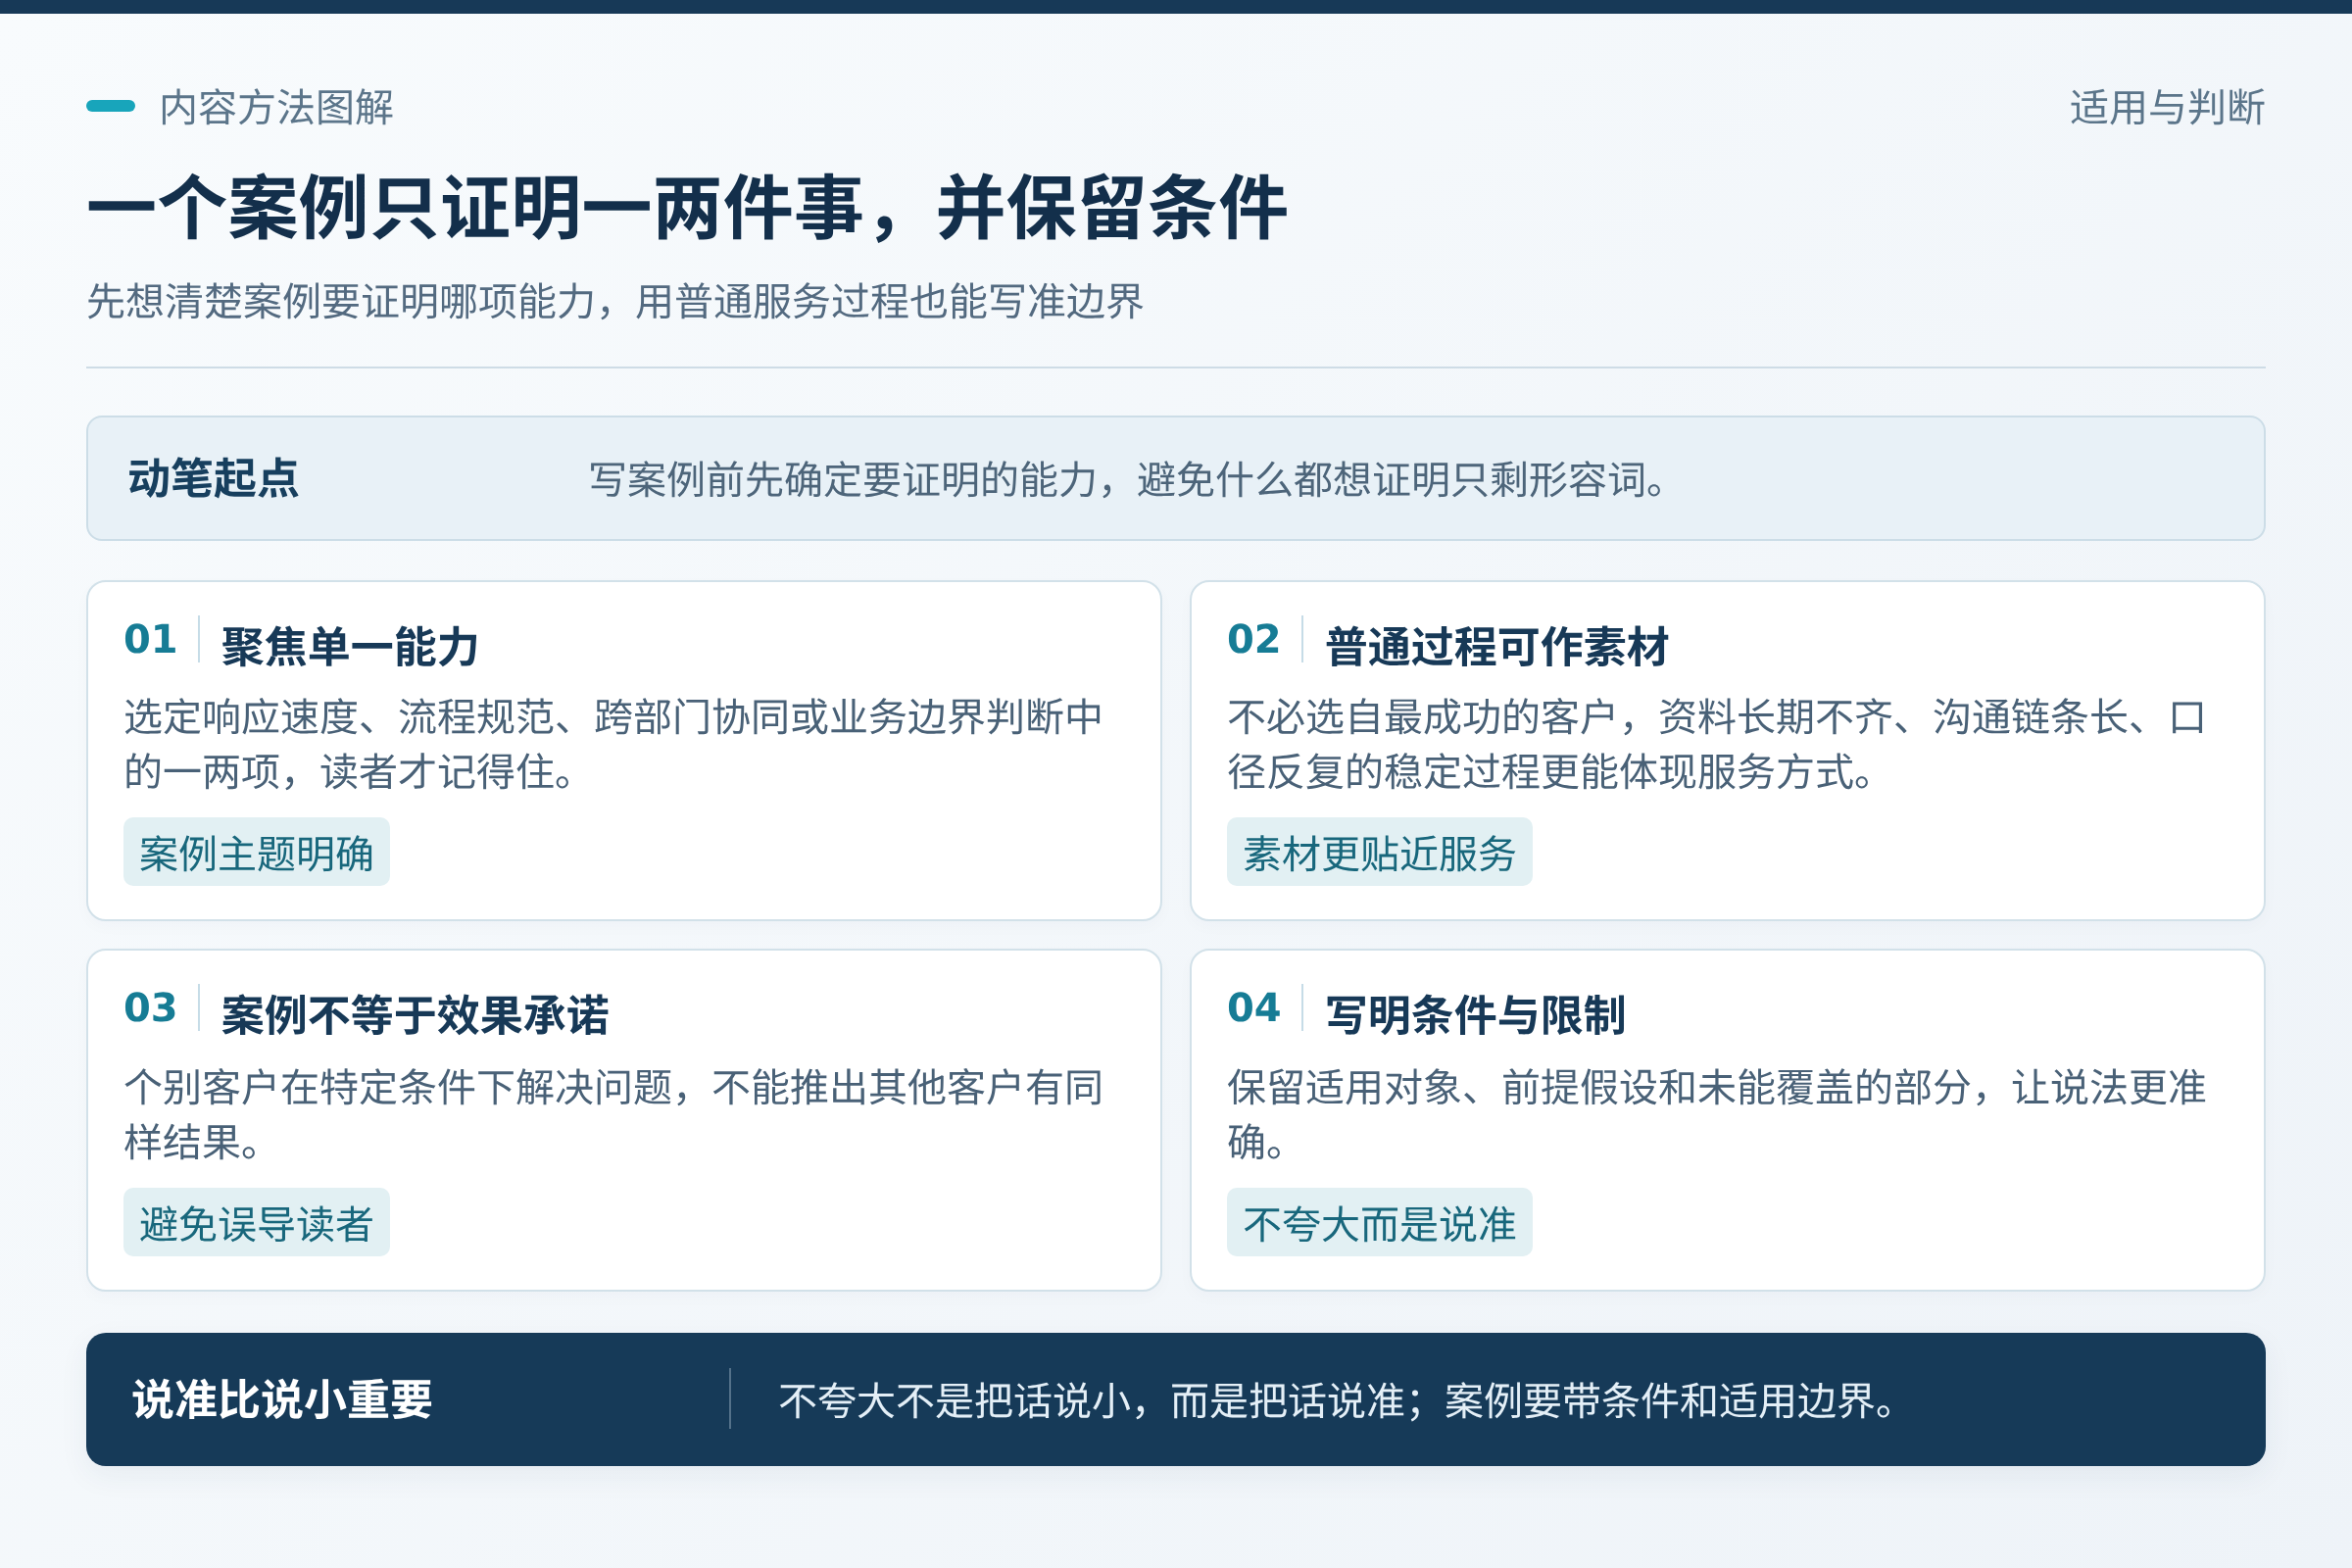The height and width of the screenshot is (1568, 2352).
Task: Click the sentence 写案例前先确定要证明的能力
Action: (x=1129, y=479)
